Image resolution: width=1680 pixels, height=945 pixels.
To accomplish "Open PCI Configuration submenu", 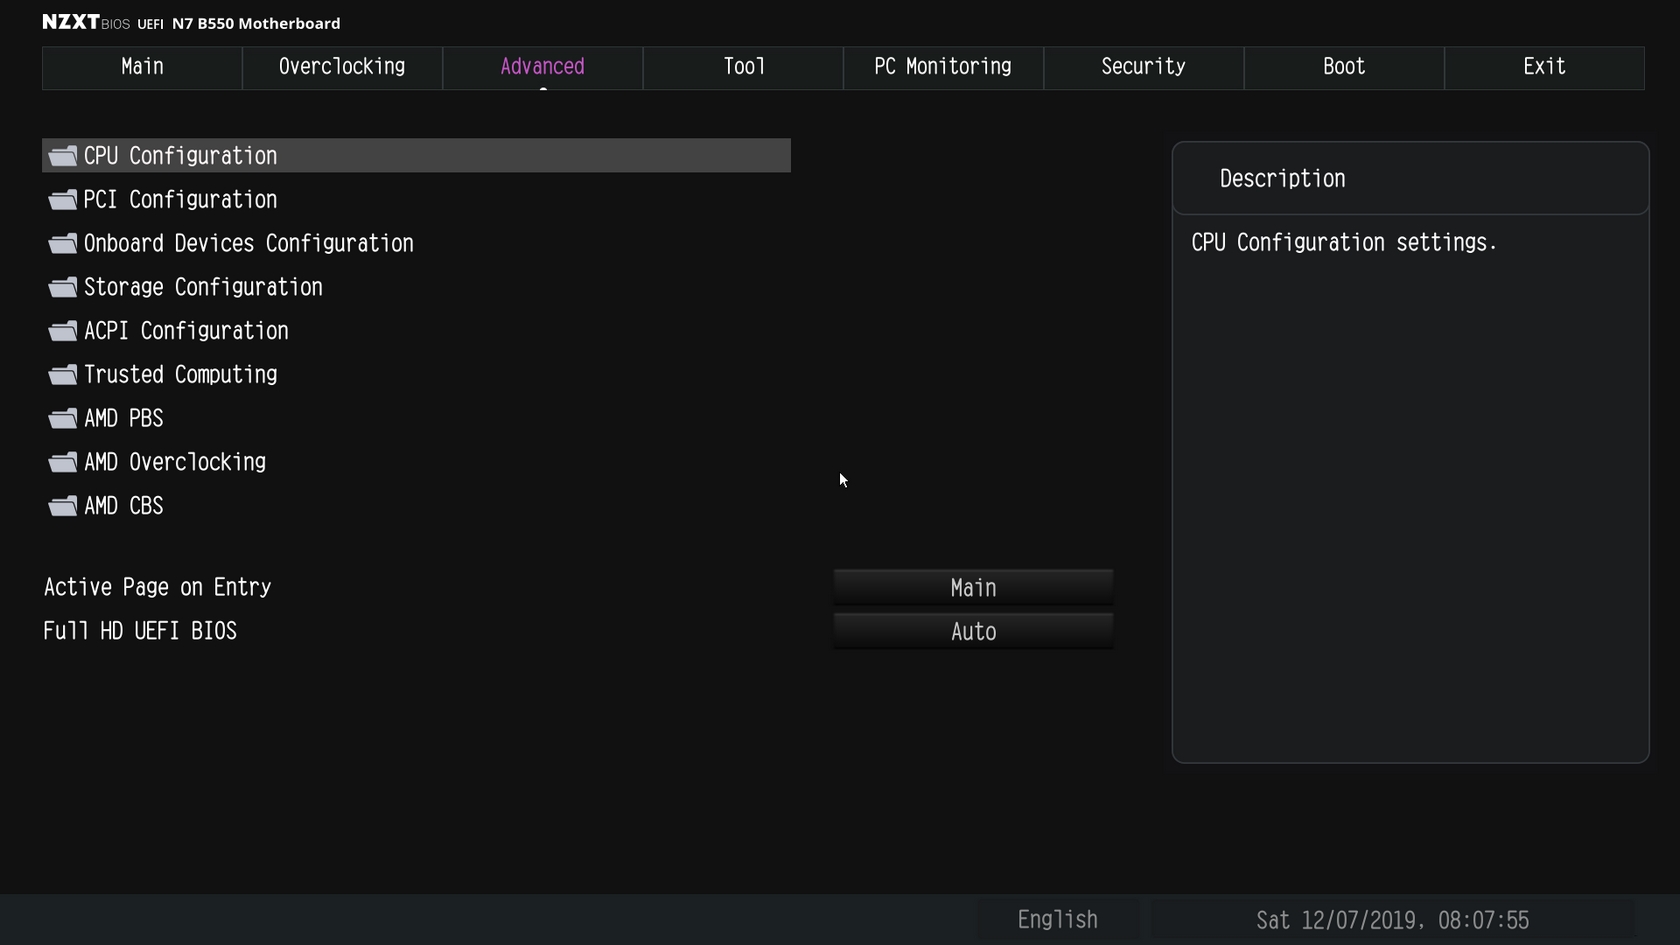I will pyautogui.click(x=180, y=200).
